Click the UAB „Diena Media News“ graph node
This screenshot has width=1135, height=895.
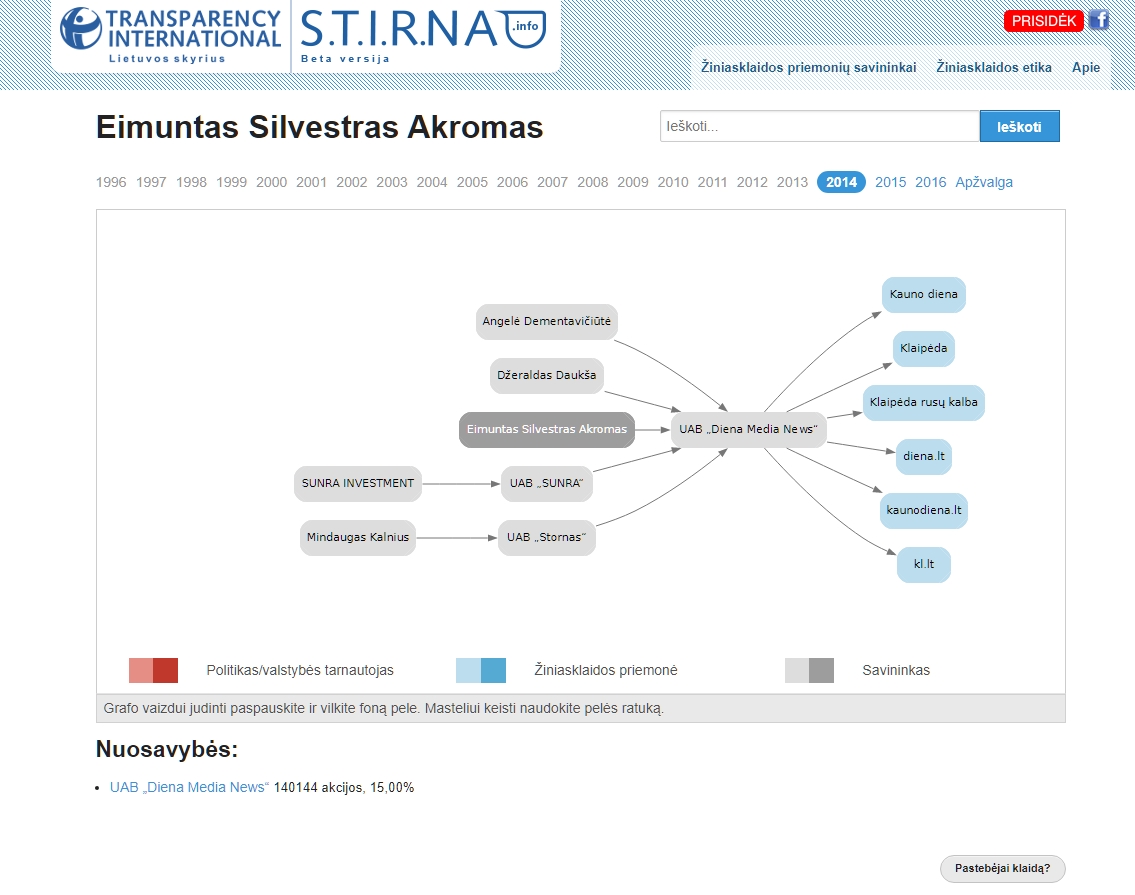pos(748,429)
